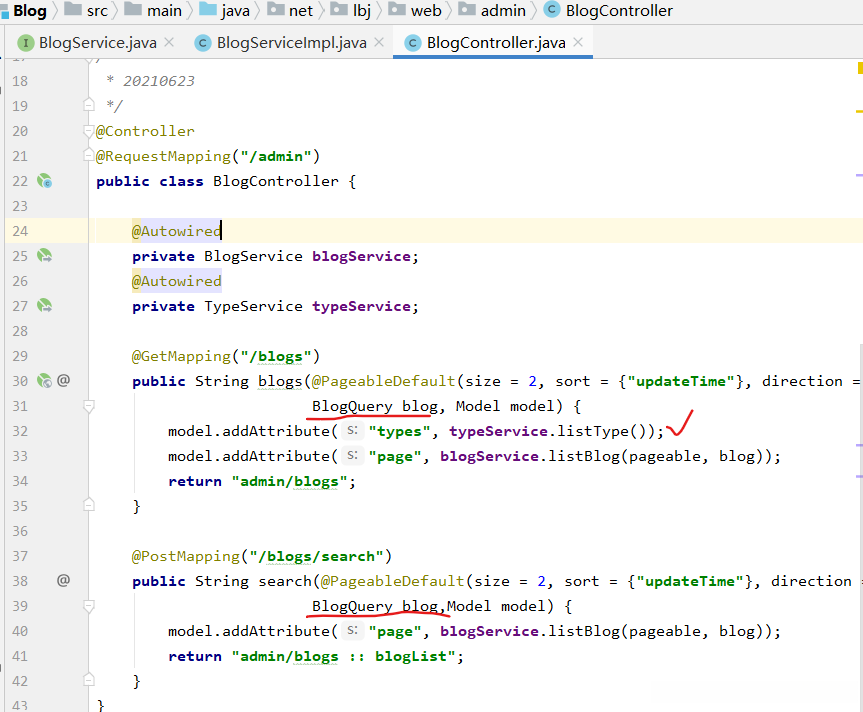Click the yellow warning indicator at top of scrollbar
This screenshot has width=863, height=712.
tap(859, 69)
